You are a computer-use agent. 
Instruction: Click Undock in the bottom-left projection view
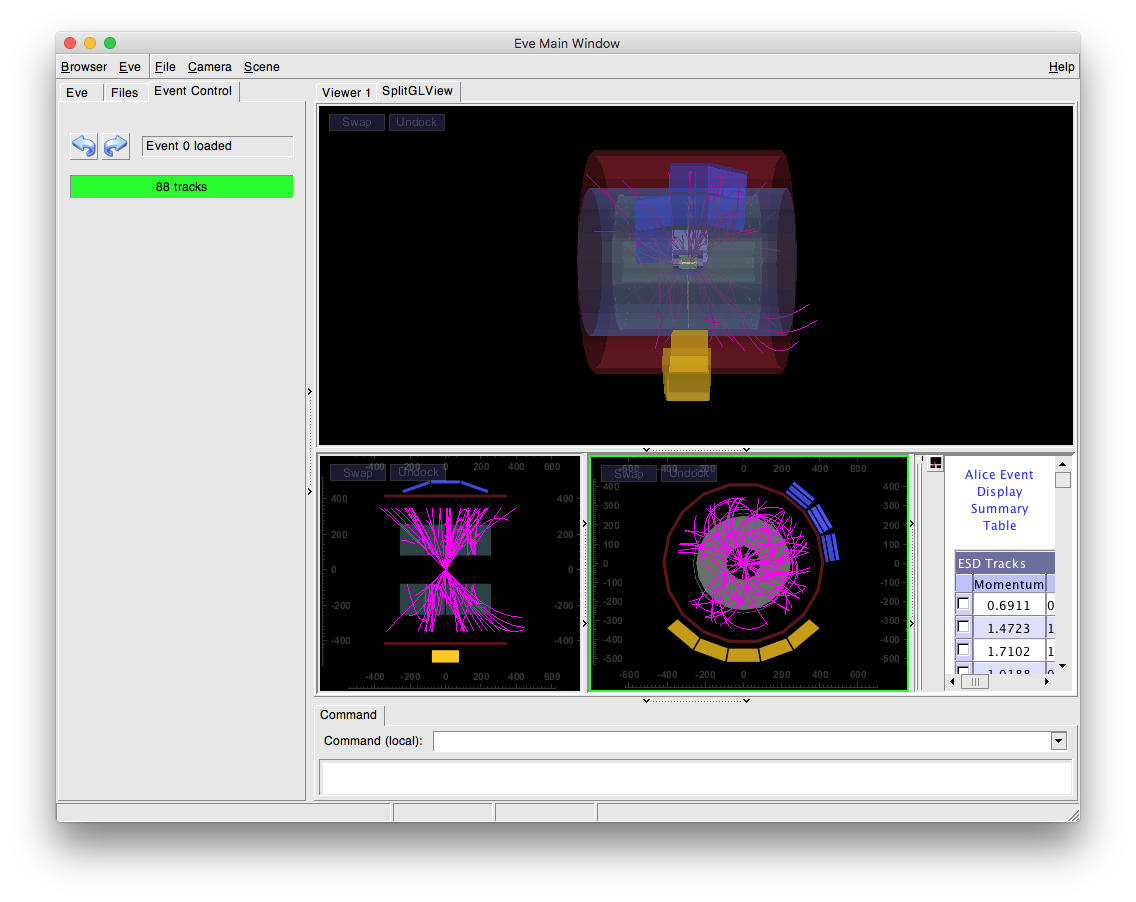tap(417, 473)
